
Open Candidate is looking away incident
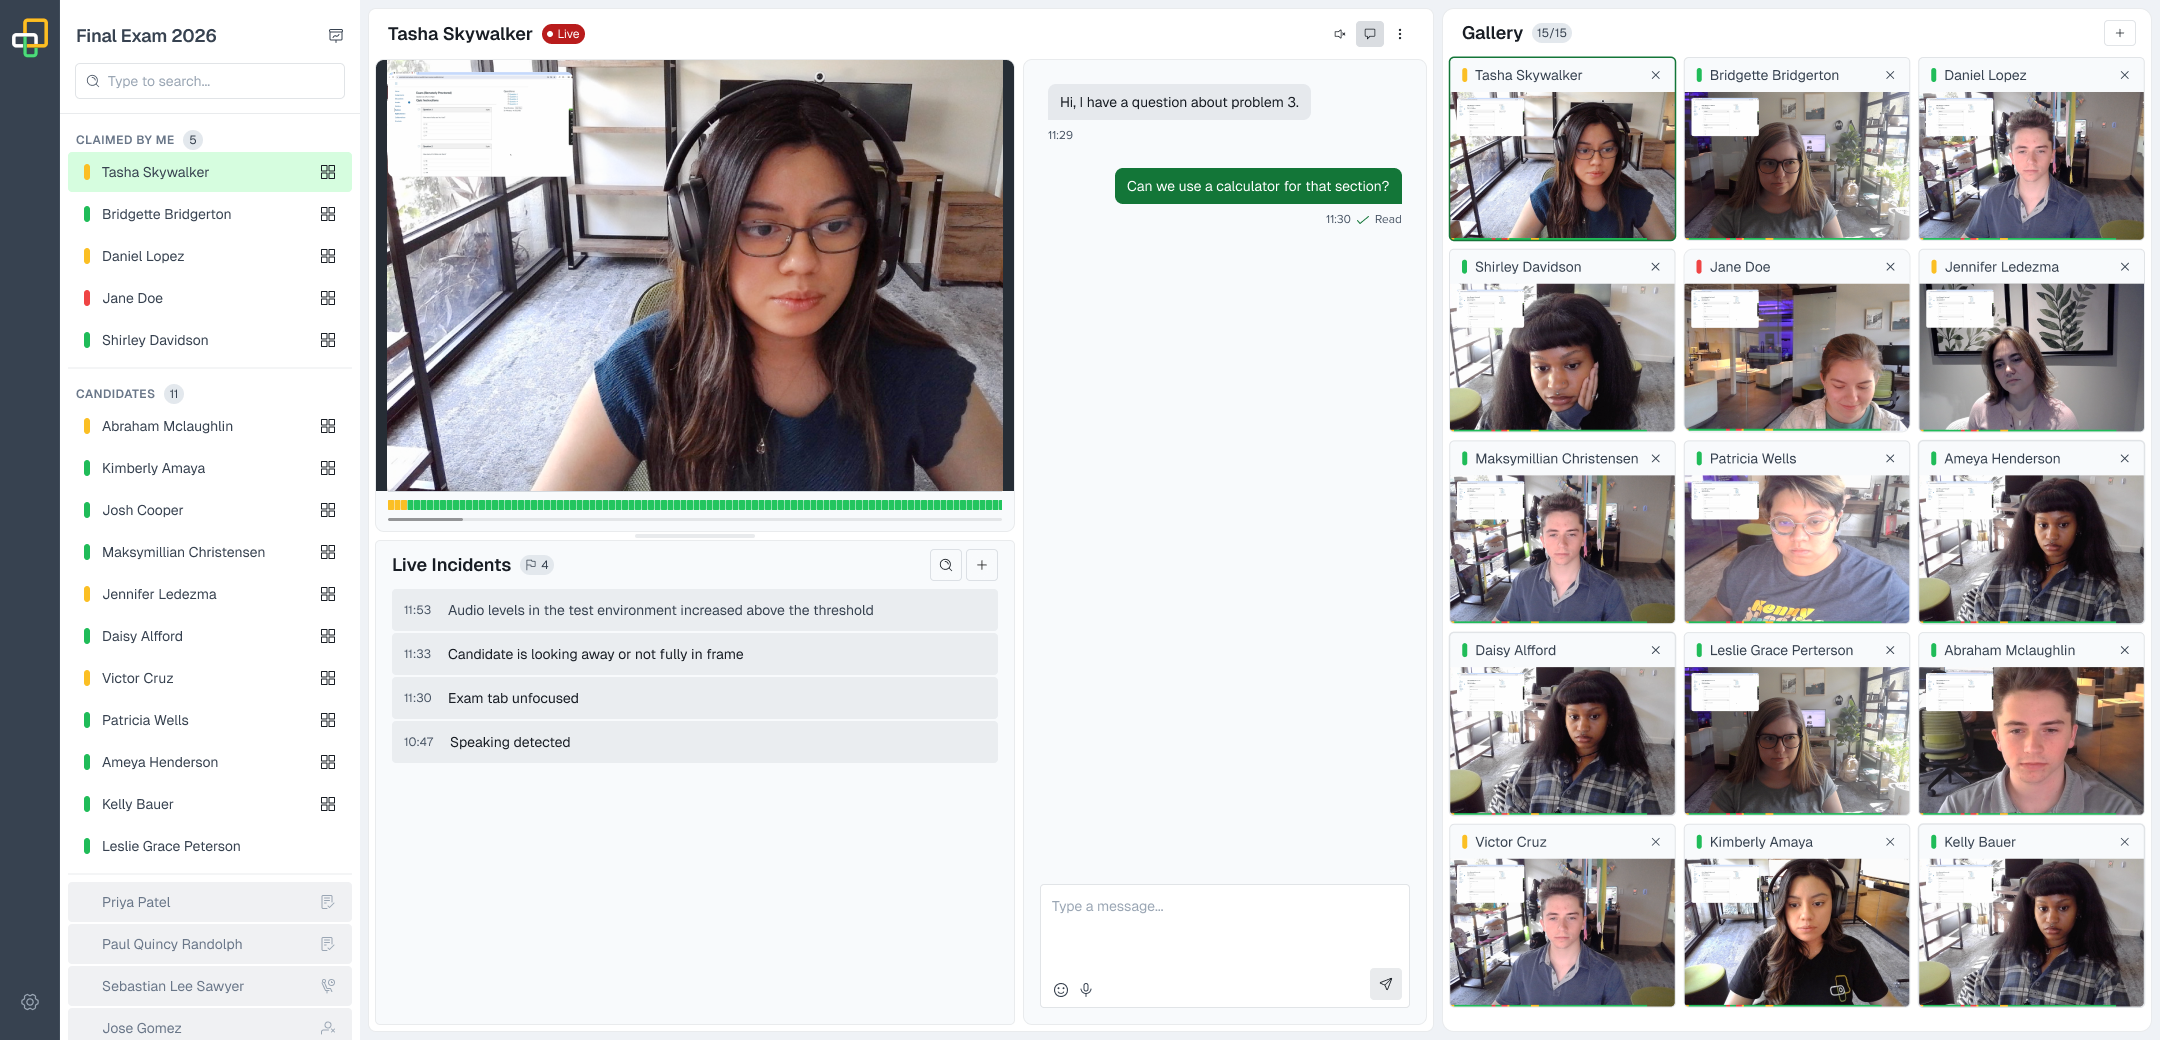point(695,654)
